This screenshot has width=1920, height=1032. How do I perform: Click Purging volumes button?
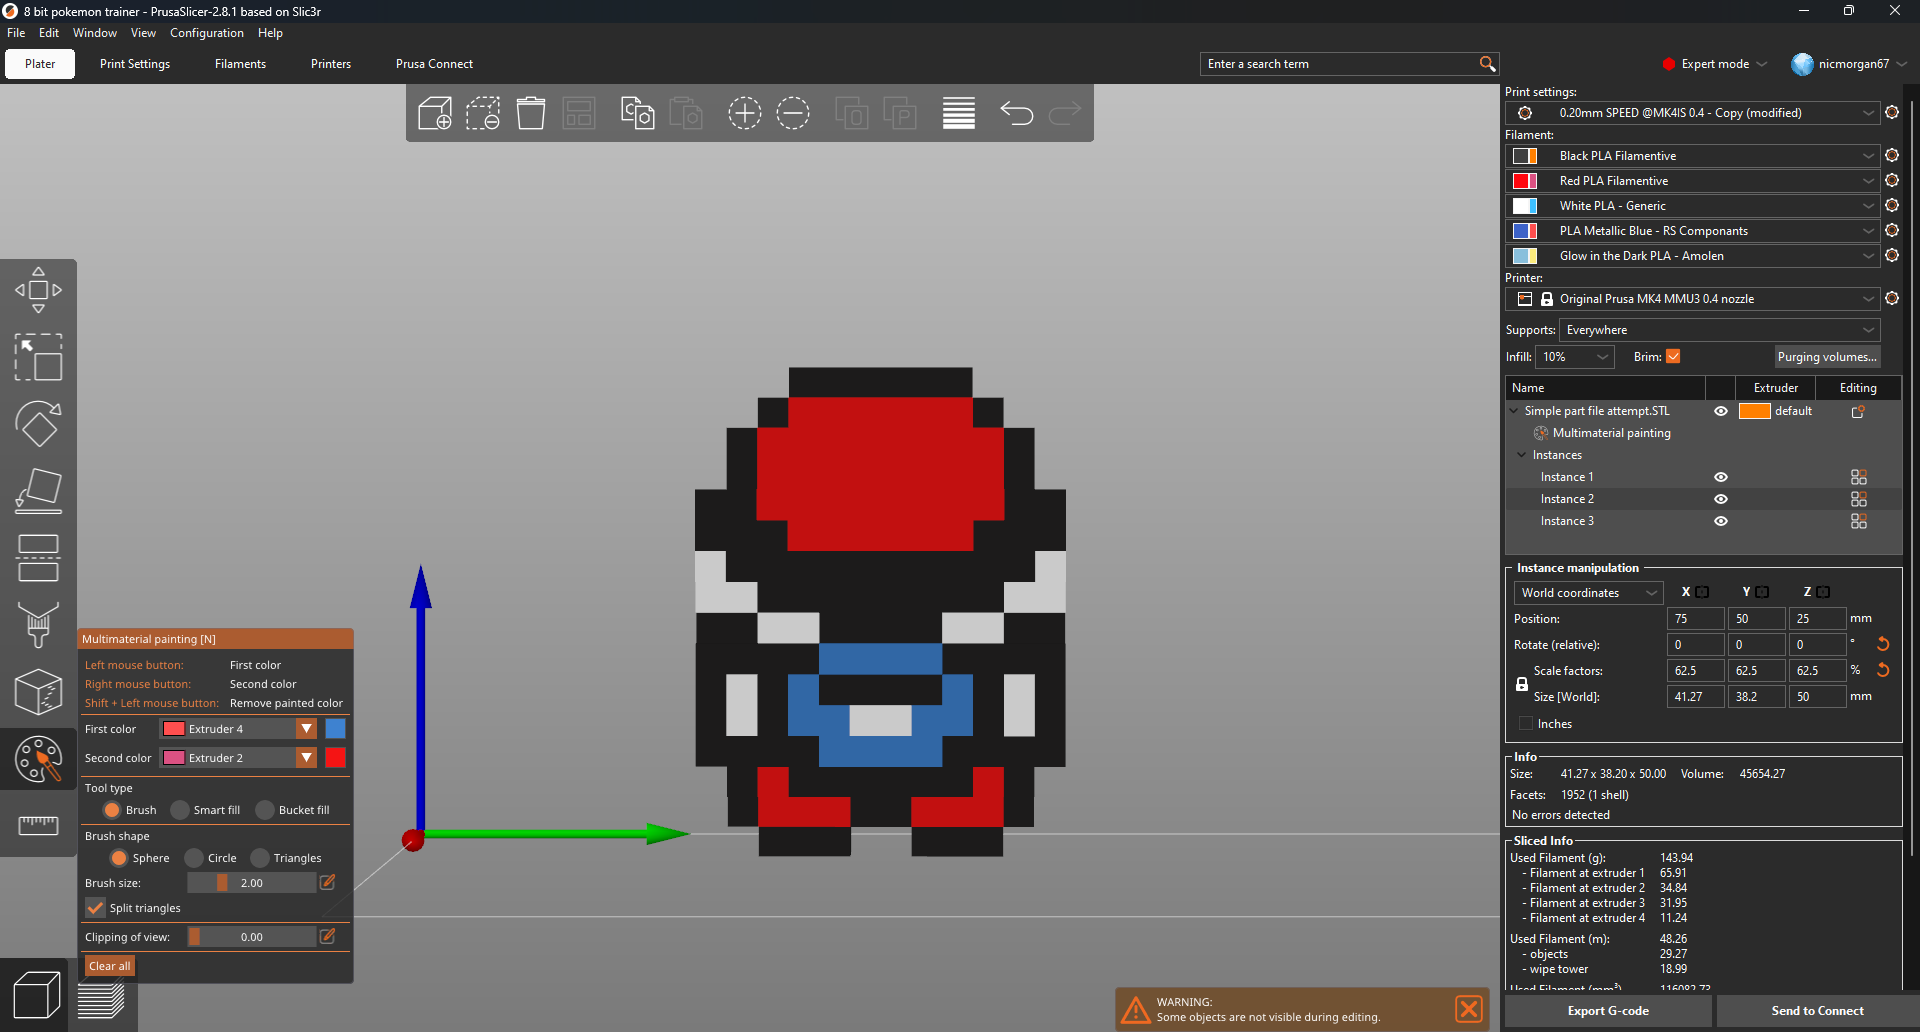click(x=1827, y=357)
